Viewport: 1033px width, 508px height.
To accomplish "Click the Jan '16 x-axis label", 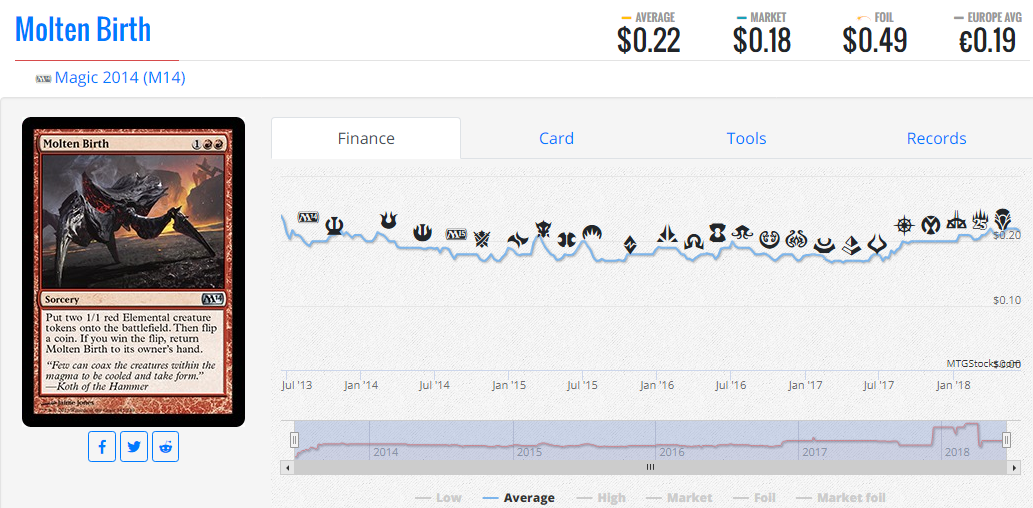I will click(656, 384).
